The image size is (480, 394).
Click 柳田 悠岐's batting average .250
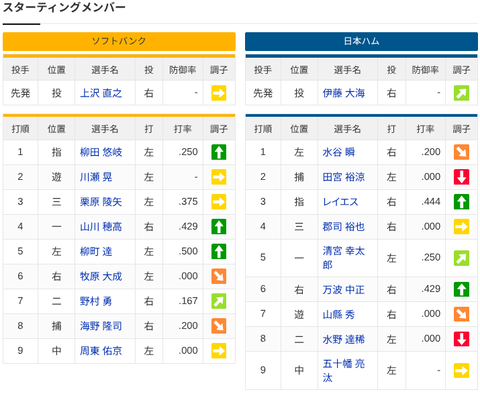(x=188, y=152)
